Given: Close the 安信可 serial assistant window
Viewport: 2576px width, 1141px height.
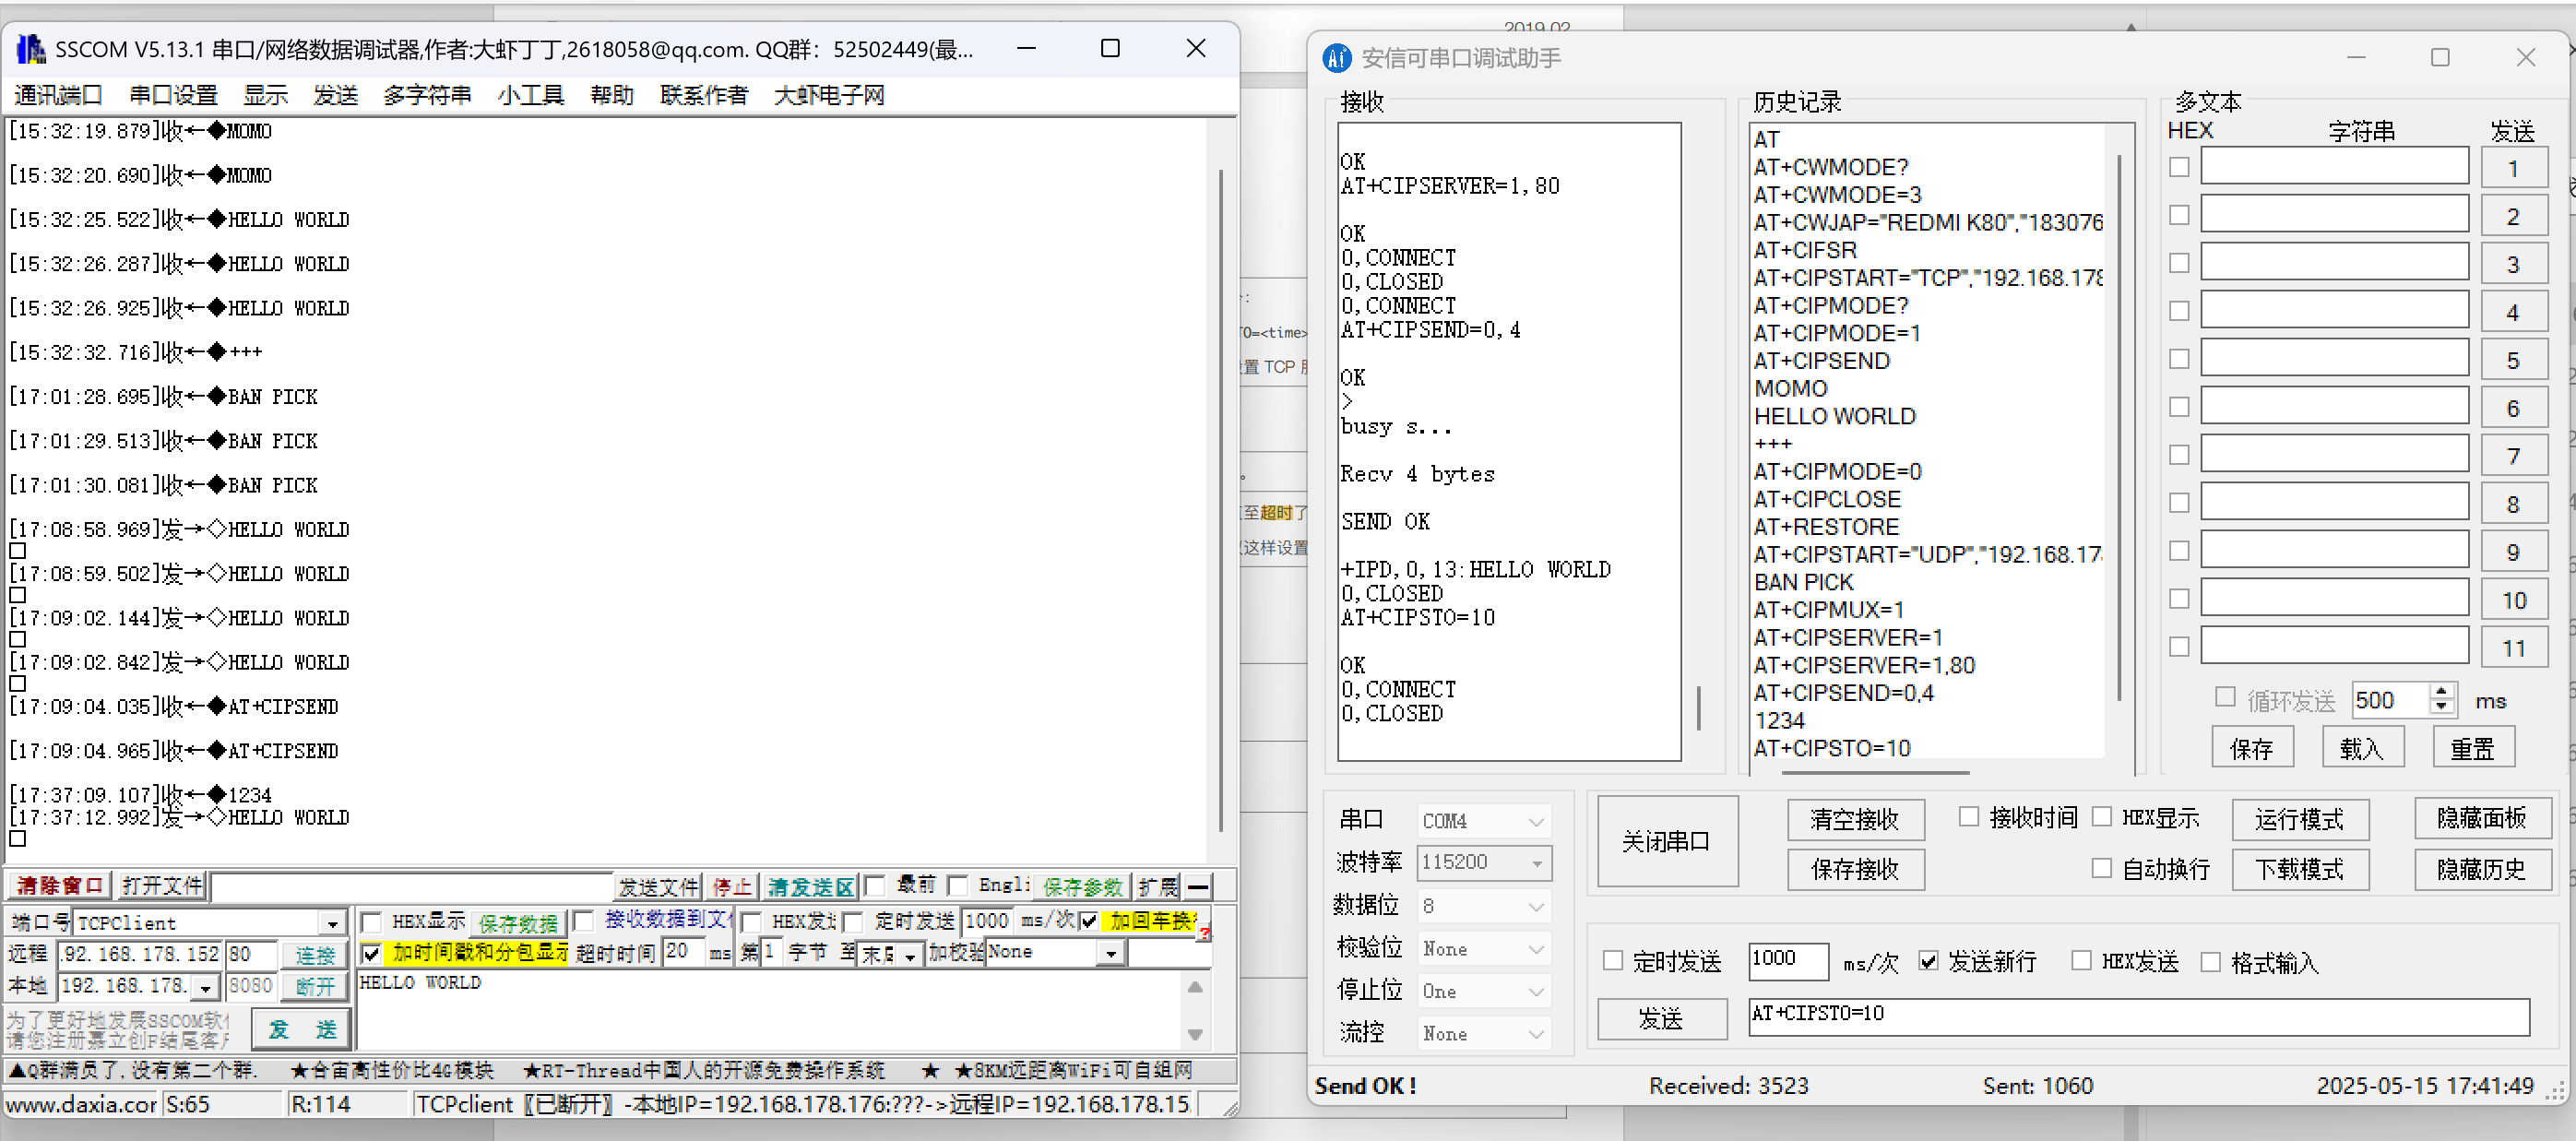Looking at the screenshot, I should (2525, 58).
